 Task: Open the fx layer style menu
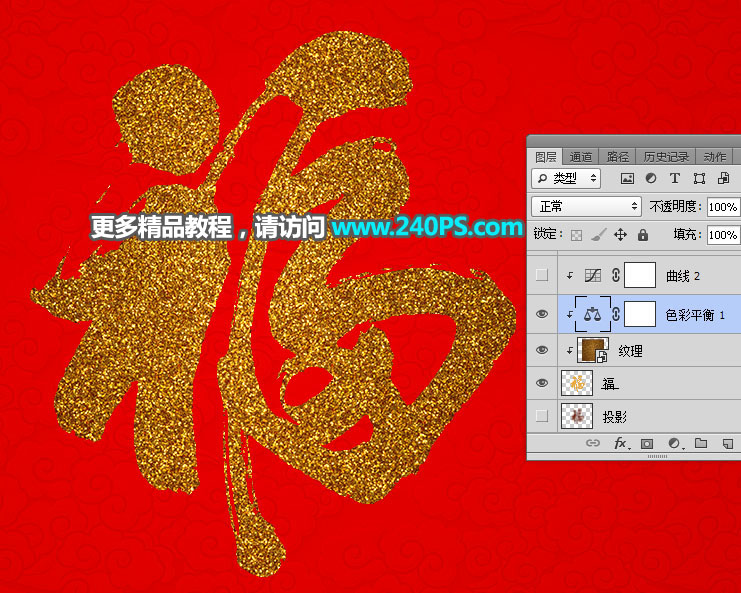click(x=621, y=443)
